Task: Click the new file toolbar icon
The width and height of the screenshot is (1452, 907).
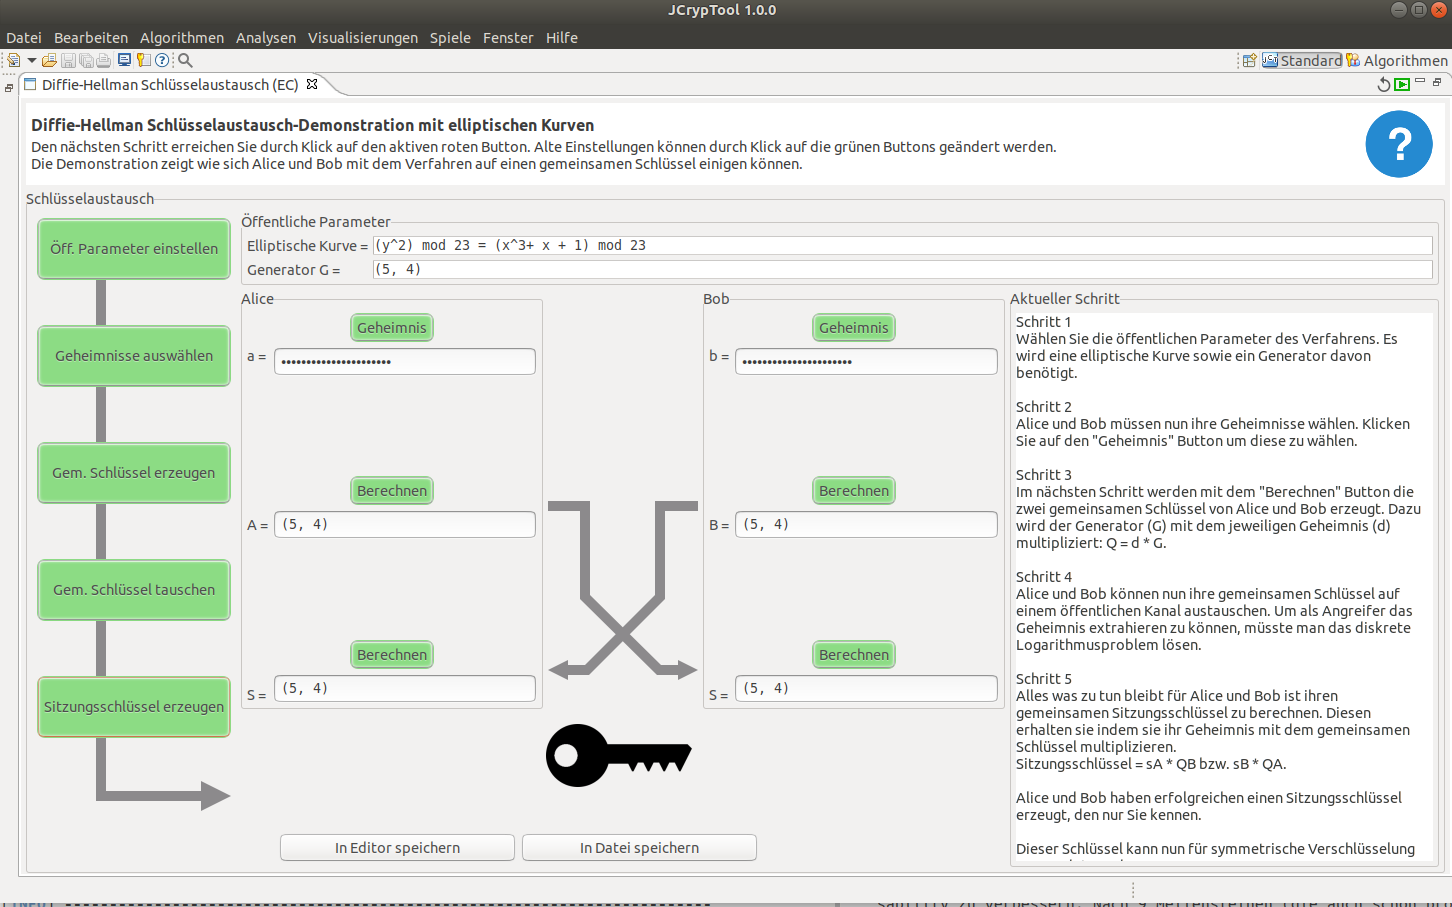Action: click(14, 60)
